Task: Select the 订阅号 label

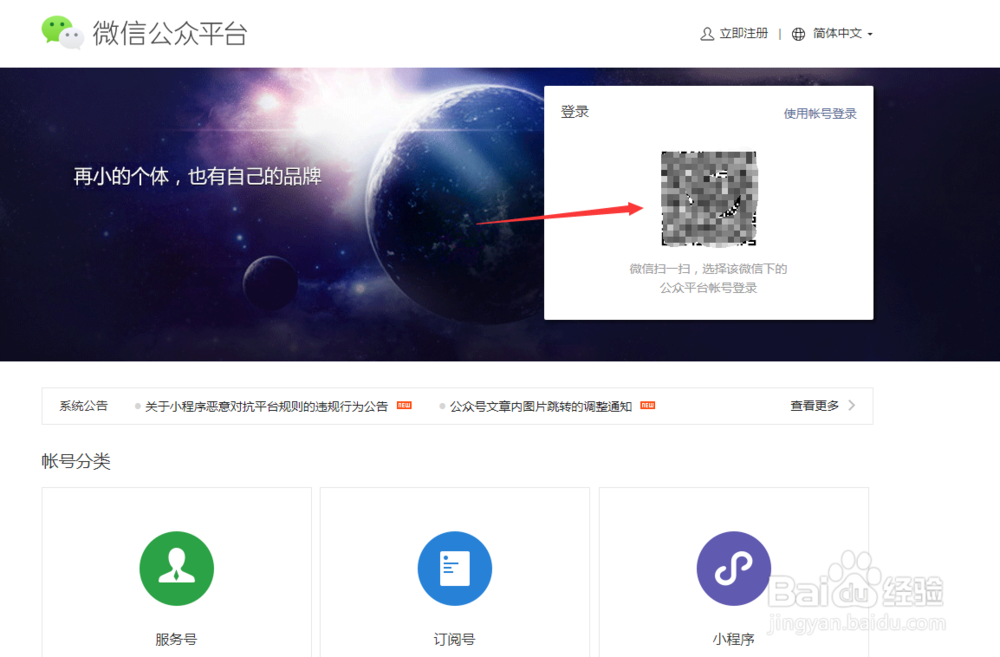Action: pyautogui.click(x=454, y=639)
